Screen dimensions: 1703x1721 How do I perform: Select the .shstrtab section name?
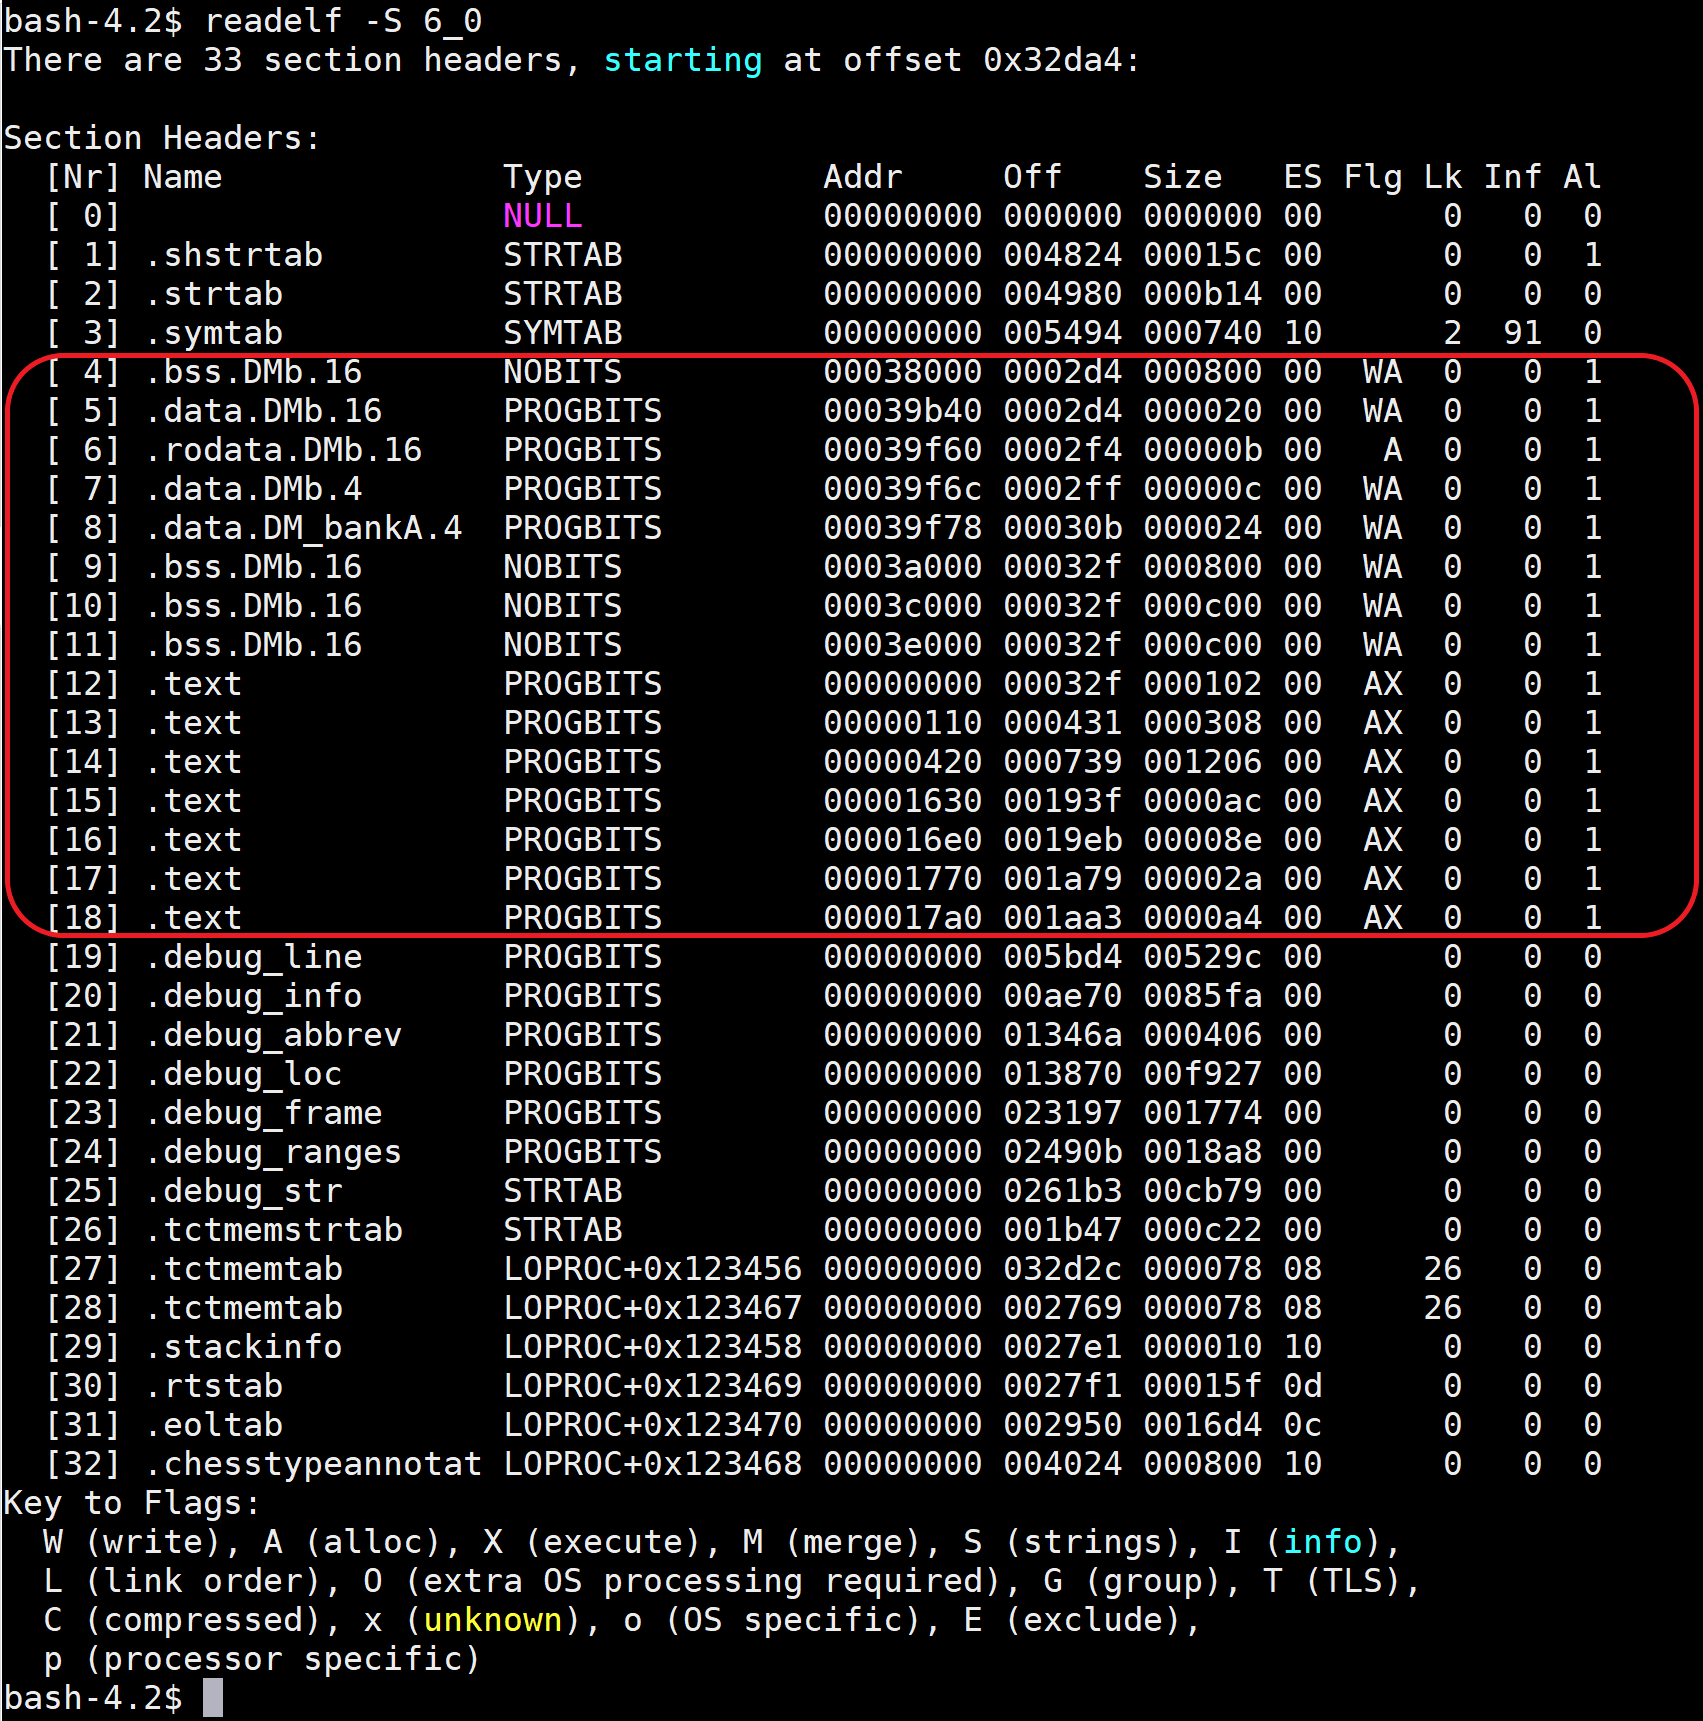(x=233, y=255)
